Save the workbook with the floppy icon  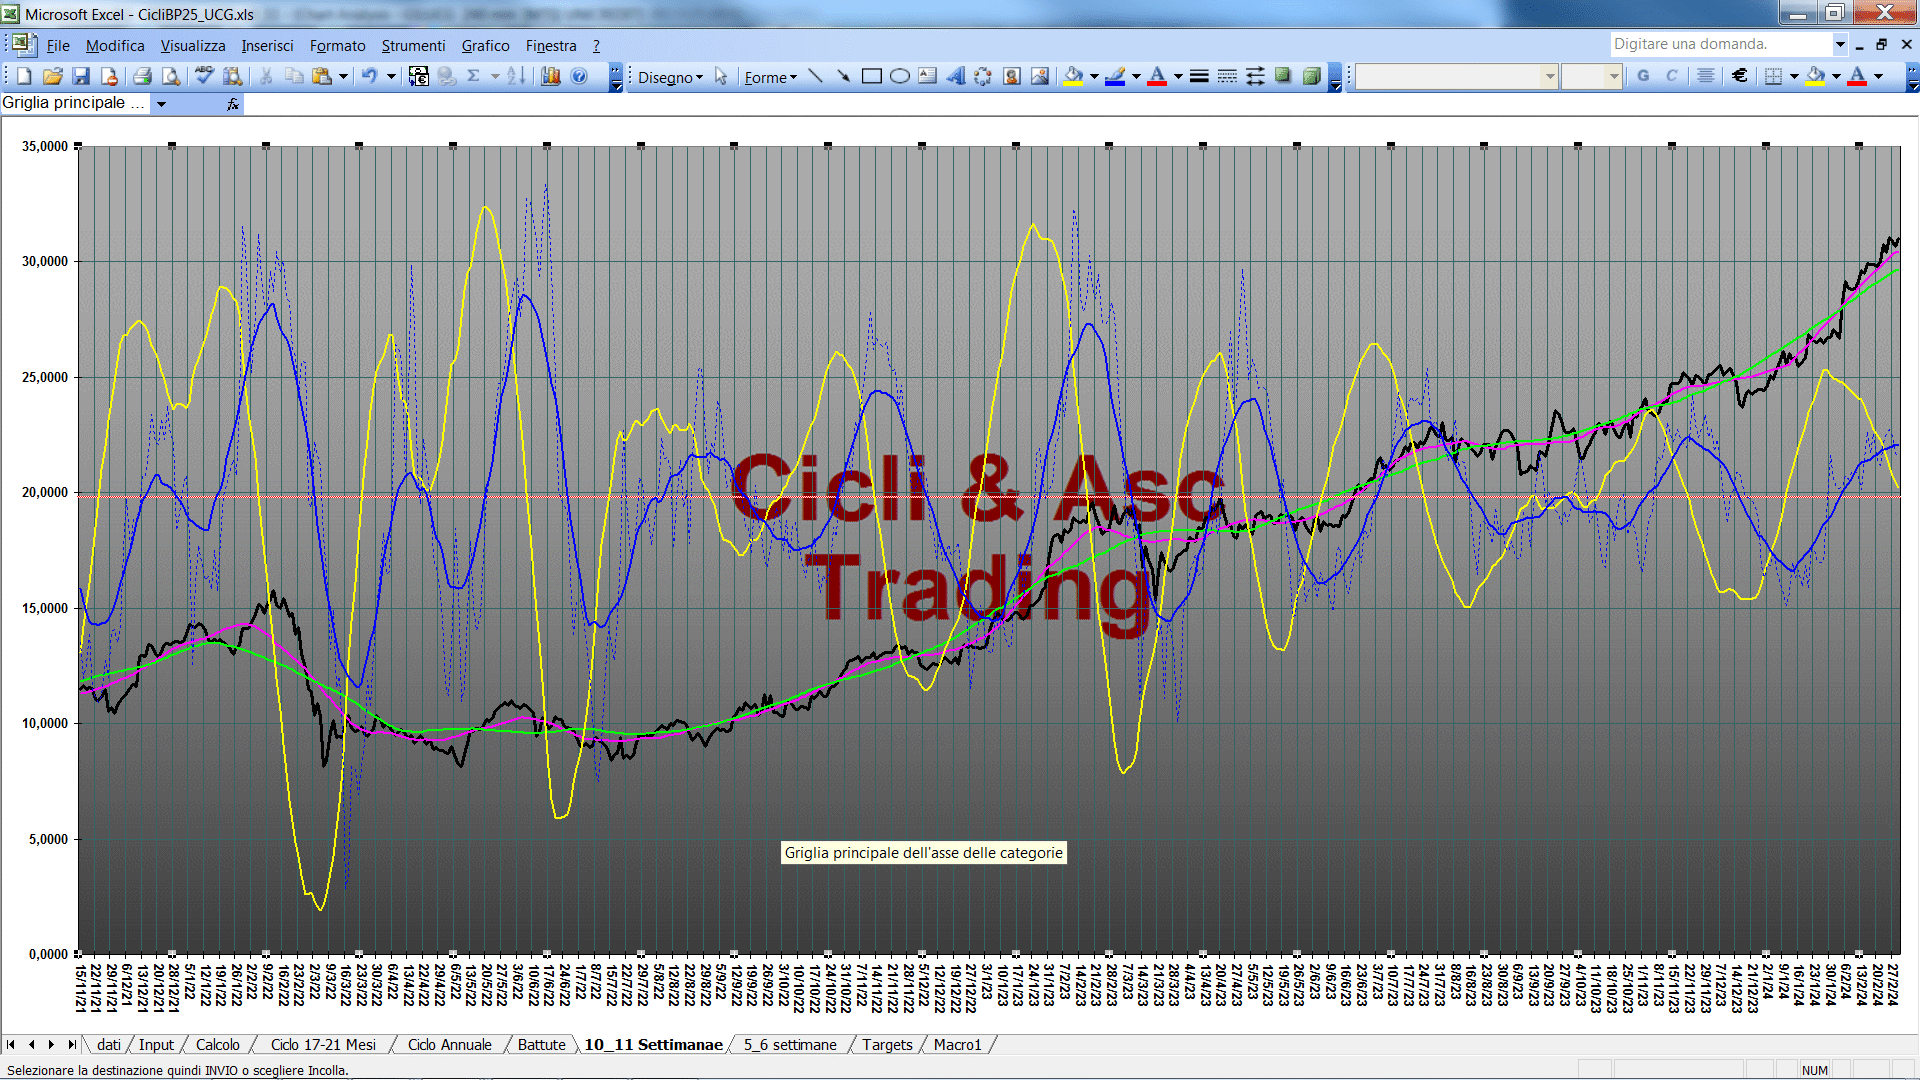point(81,76)
